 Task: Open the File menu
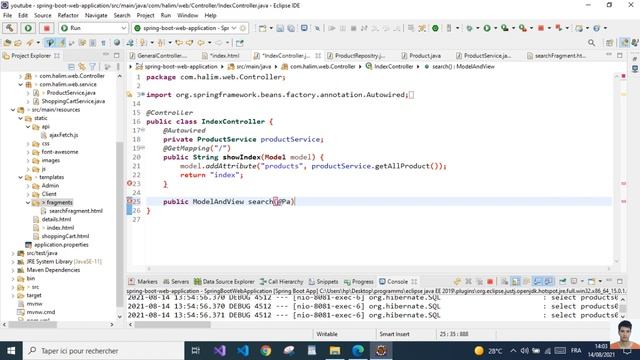(x=7, y=15)
